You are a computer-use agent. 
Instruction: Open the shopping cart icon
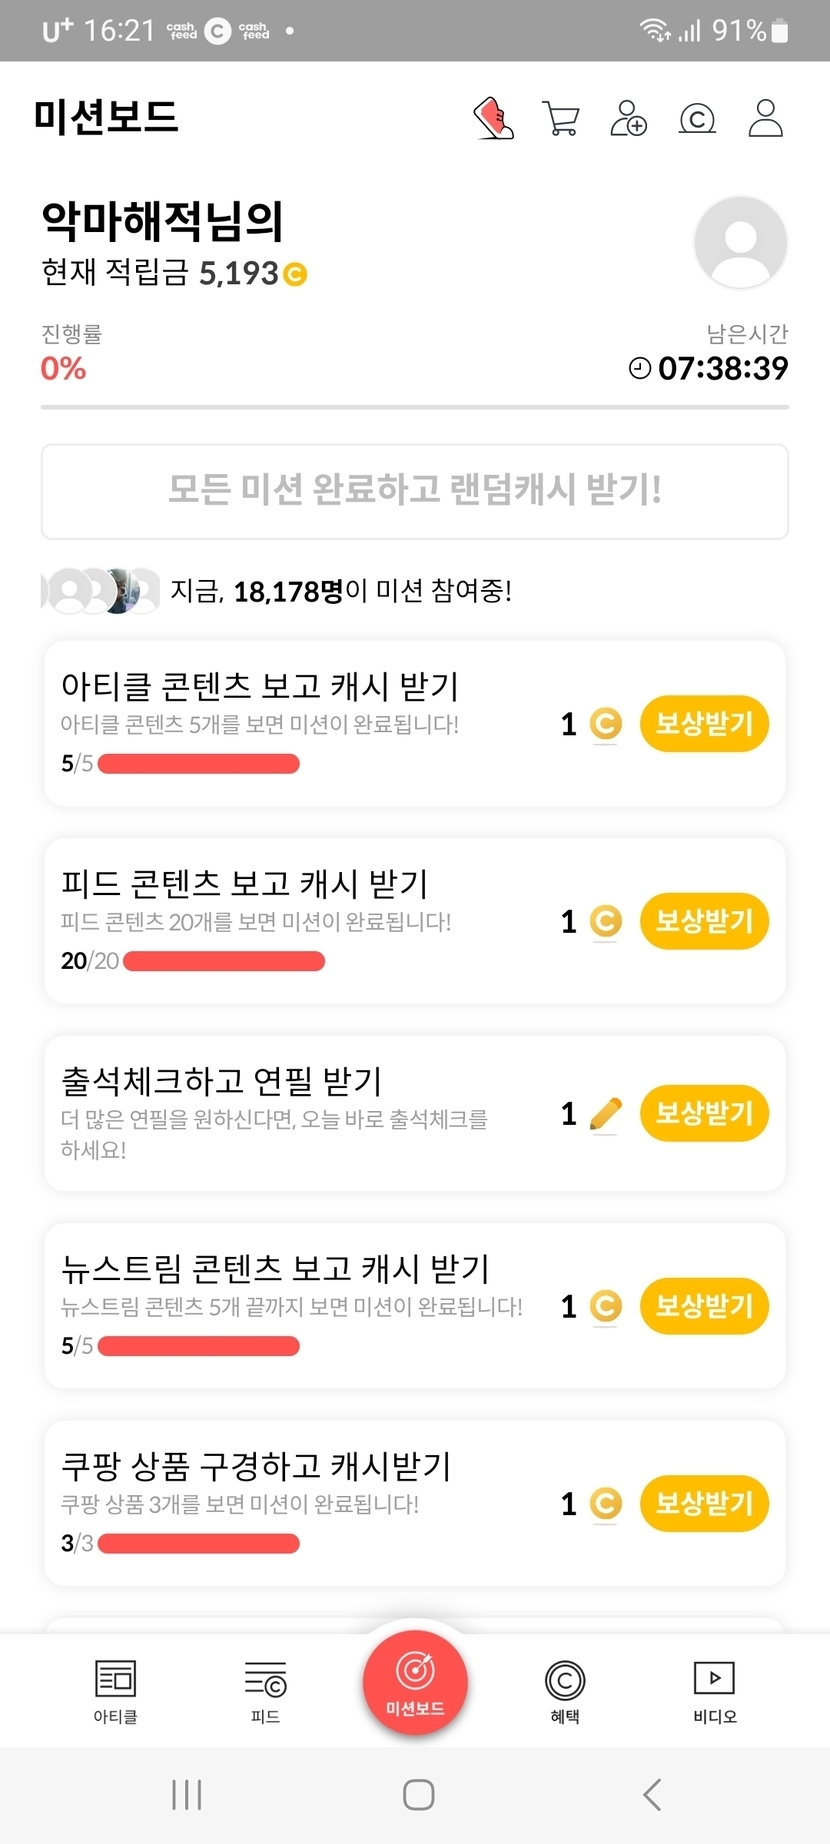pyautogui.click(x=561, y=118)
